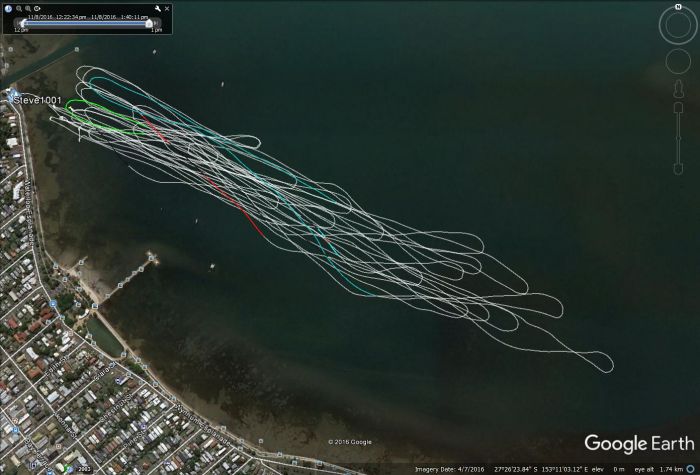Click the right time slider handle

coord(150,22)
